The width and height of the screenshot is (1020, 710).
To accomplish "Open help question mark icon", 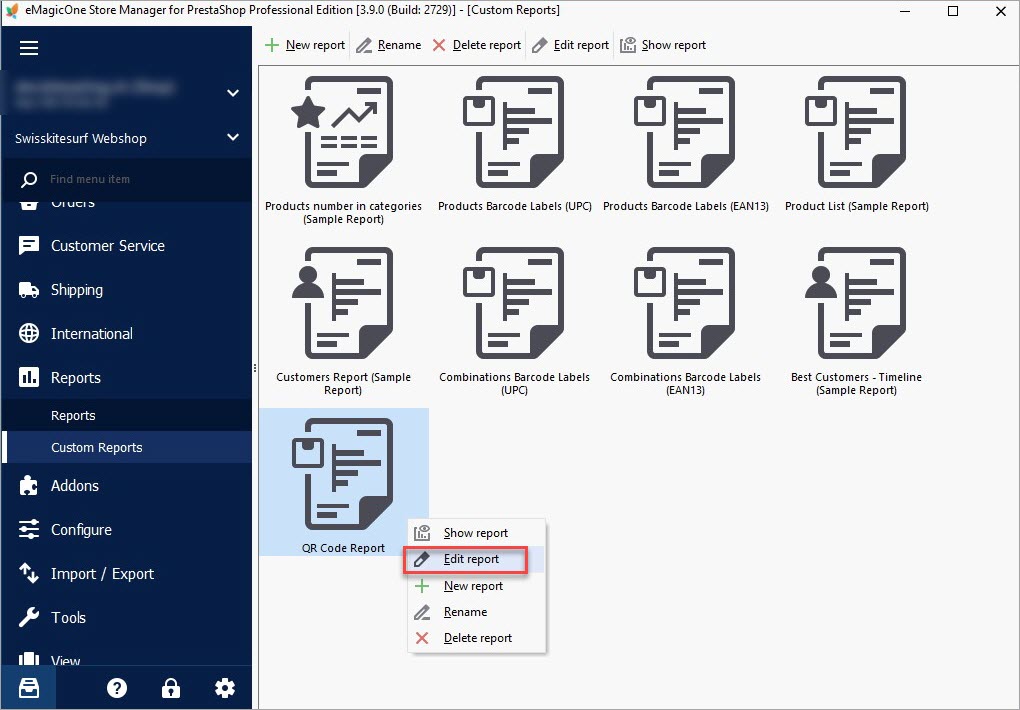I will 117,688.
